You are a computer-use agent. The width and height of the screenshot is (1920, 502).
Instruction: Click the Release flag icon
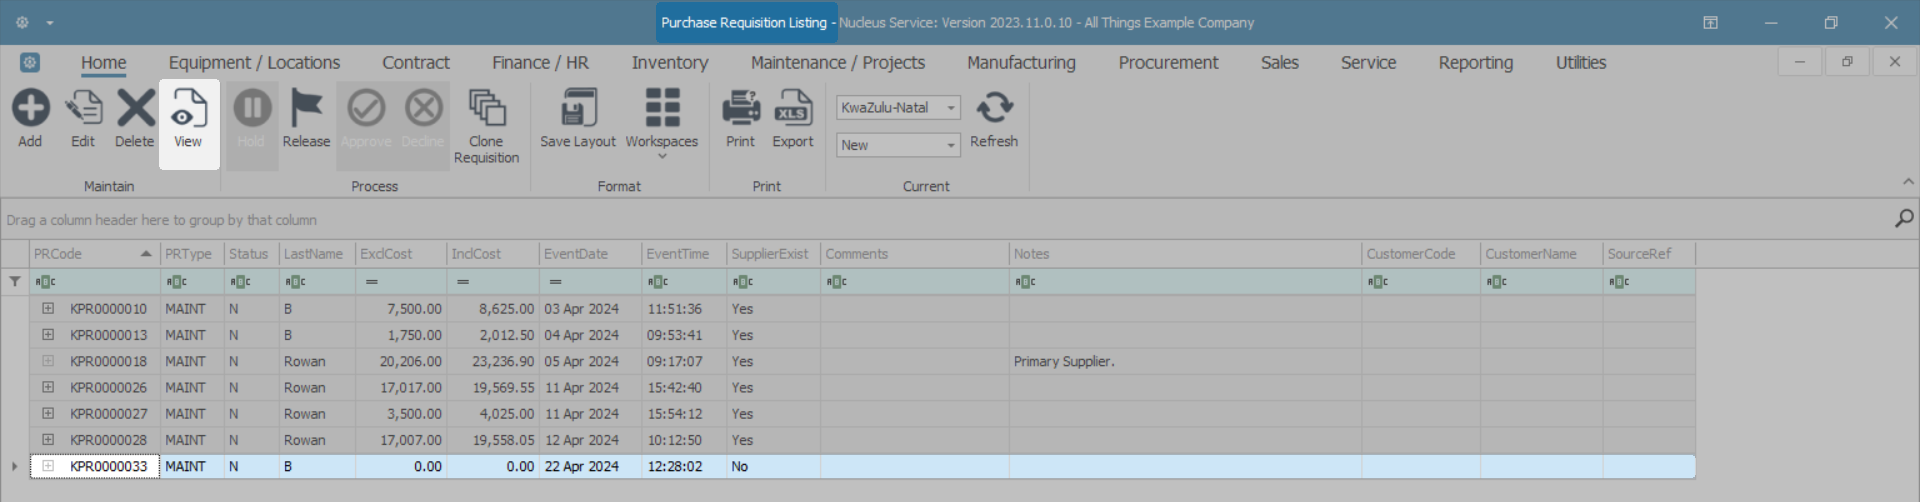[x=306, y=109]
